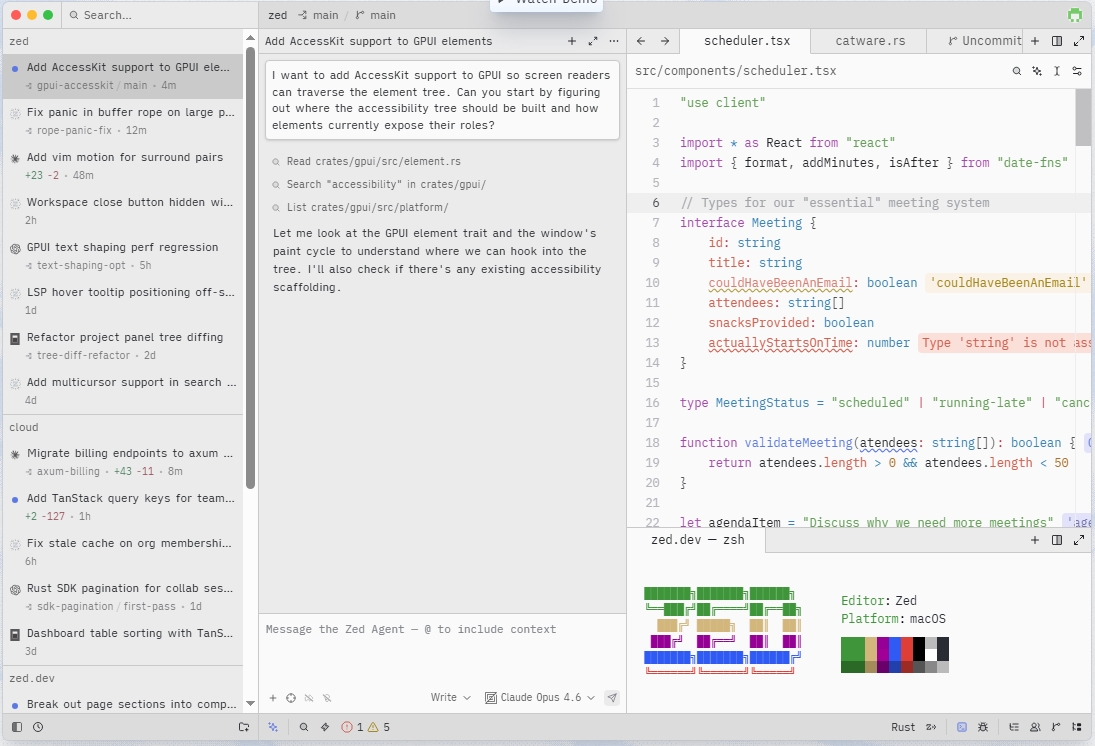Click 'Search "accessibility" in crates/gpui/' tool call
1095x746 pixels.
point(379,184)
